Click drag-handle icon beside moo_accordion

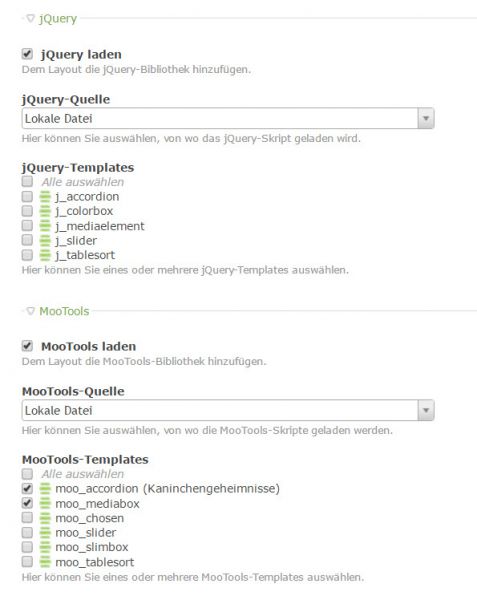(x=45, y=489)
